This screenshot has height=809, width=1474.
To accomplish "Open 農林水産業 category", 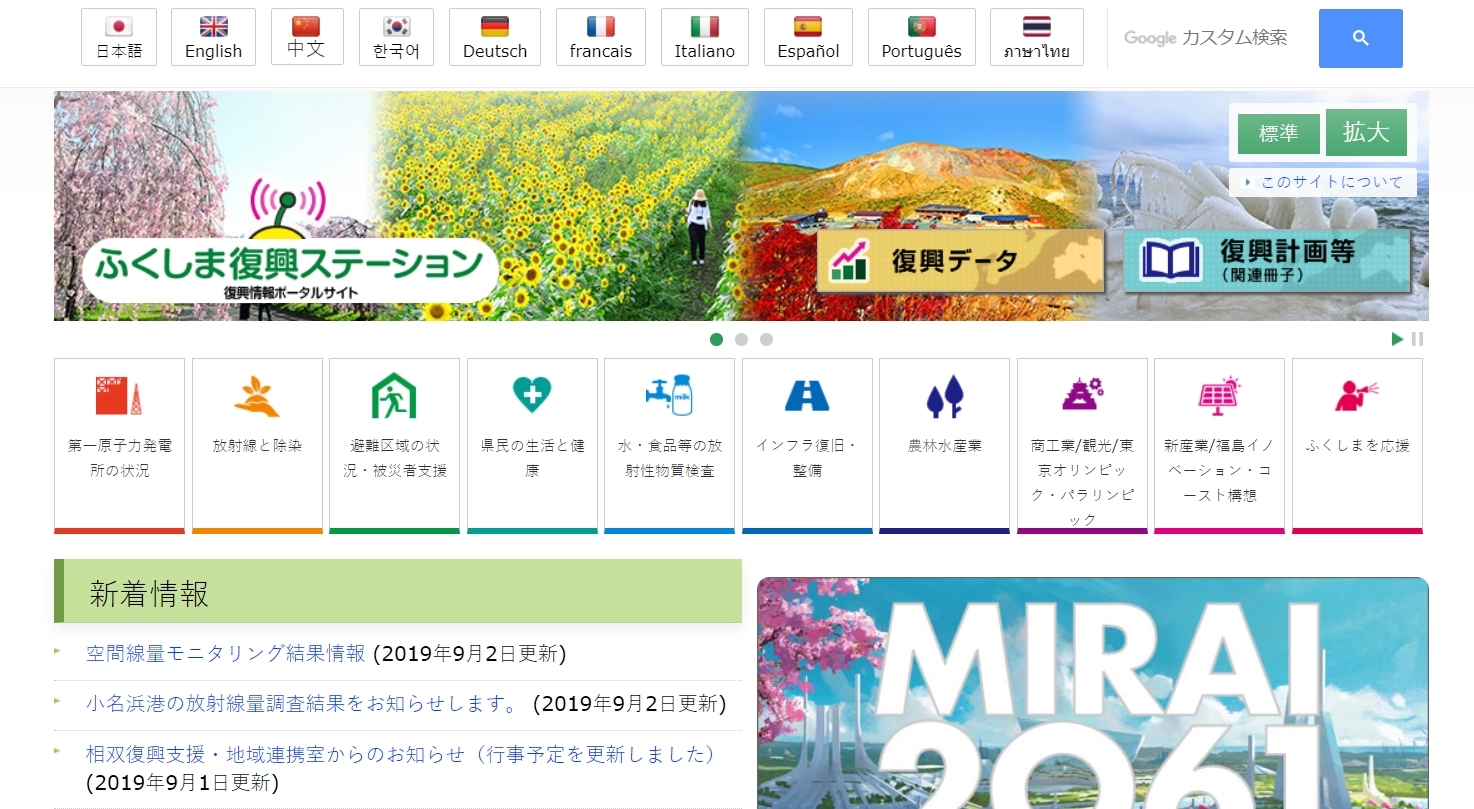I will 944,446.
